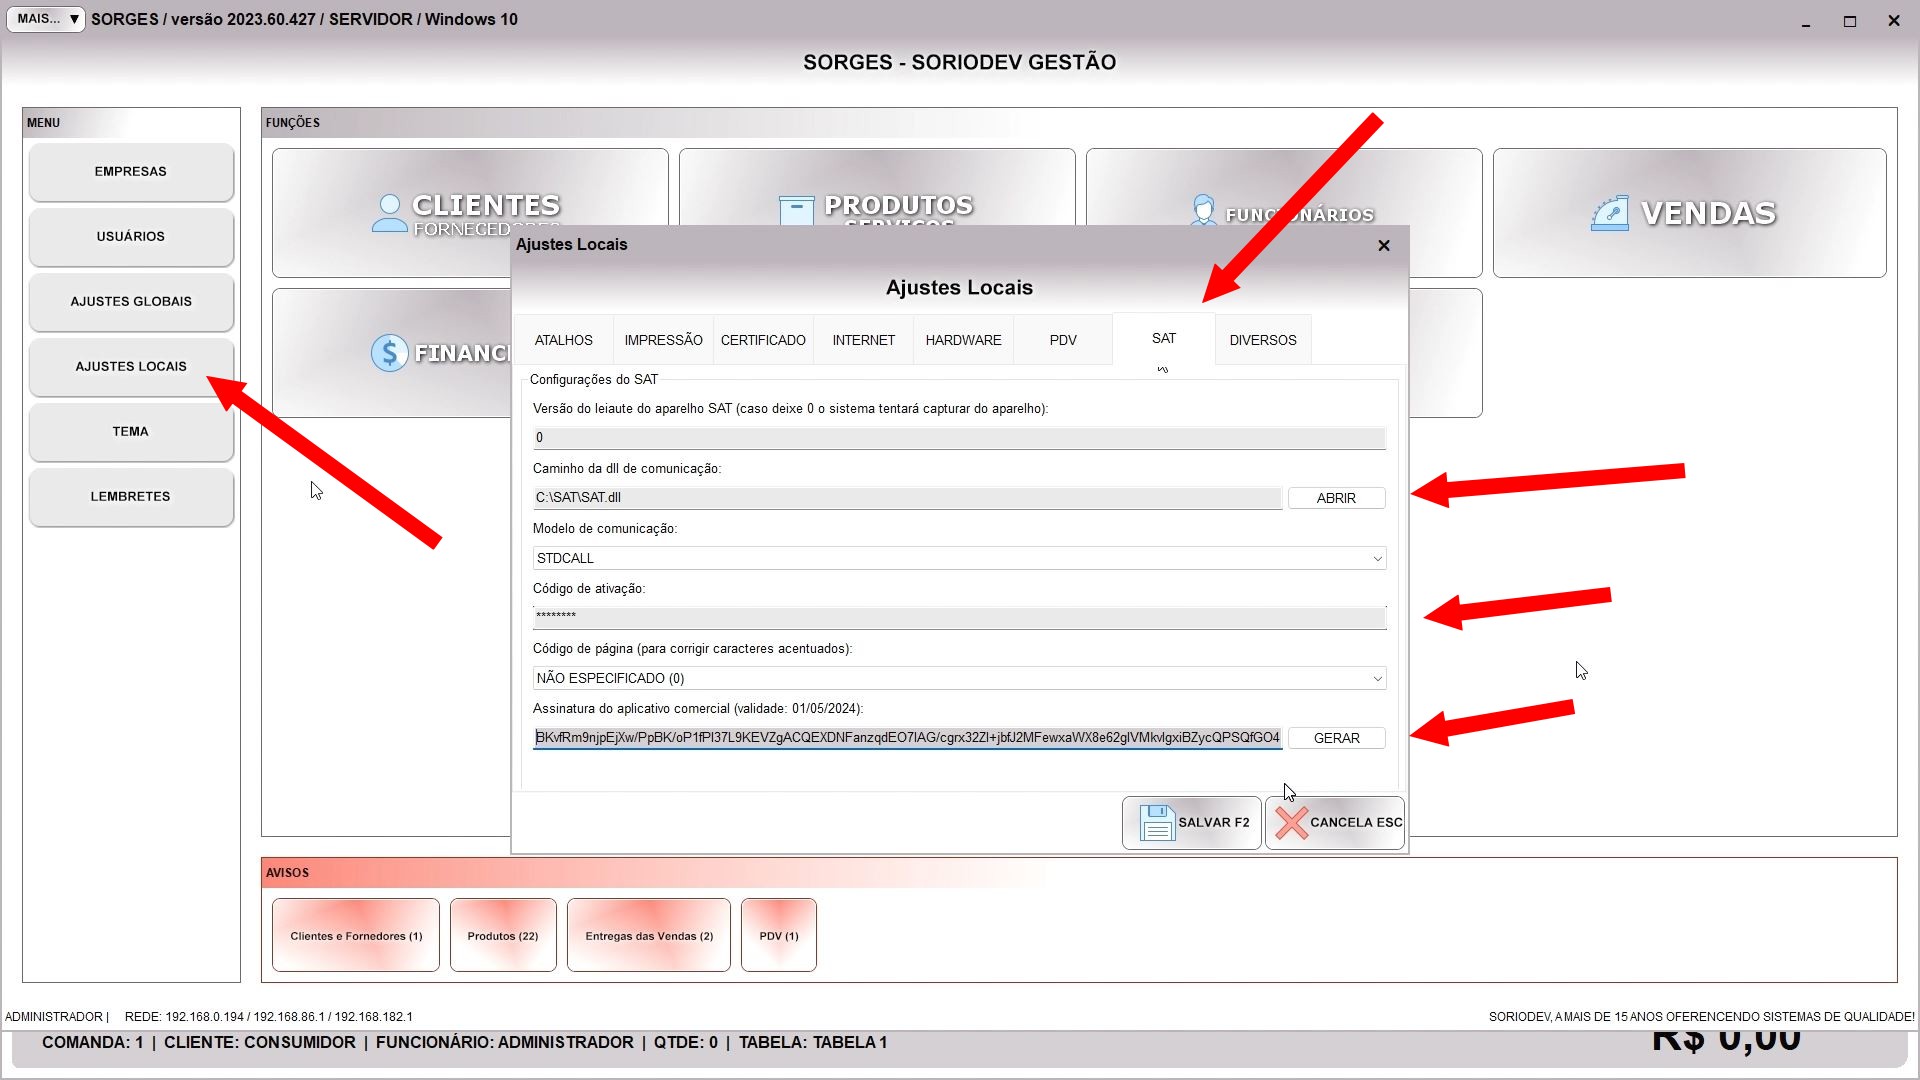
Task: Select the PDV tab
Action: pyautogui.click(x=1063, y=340)
